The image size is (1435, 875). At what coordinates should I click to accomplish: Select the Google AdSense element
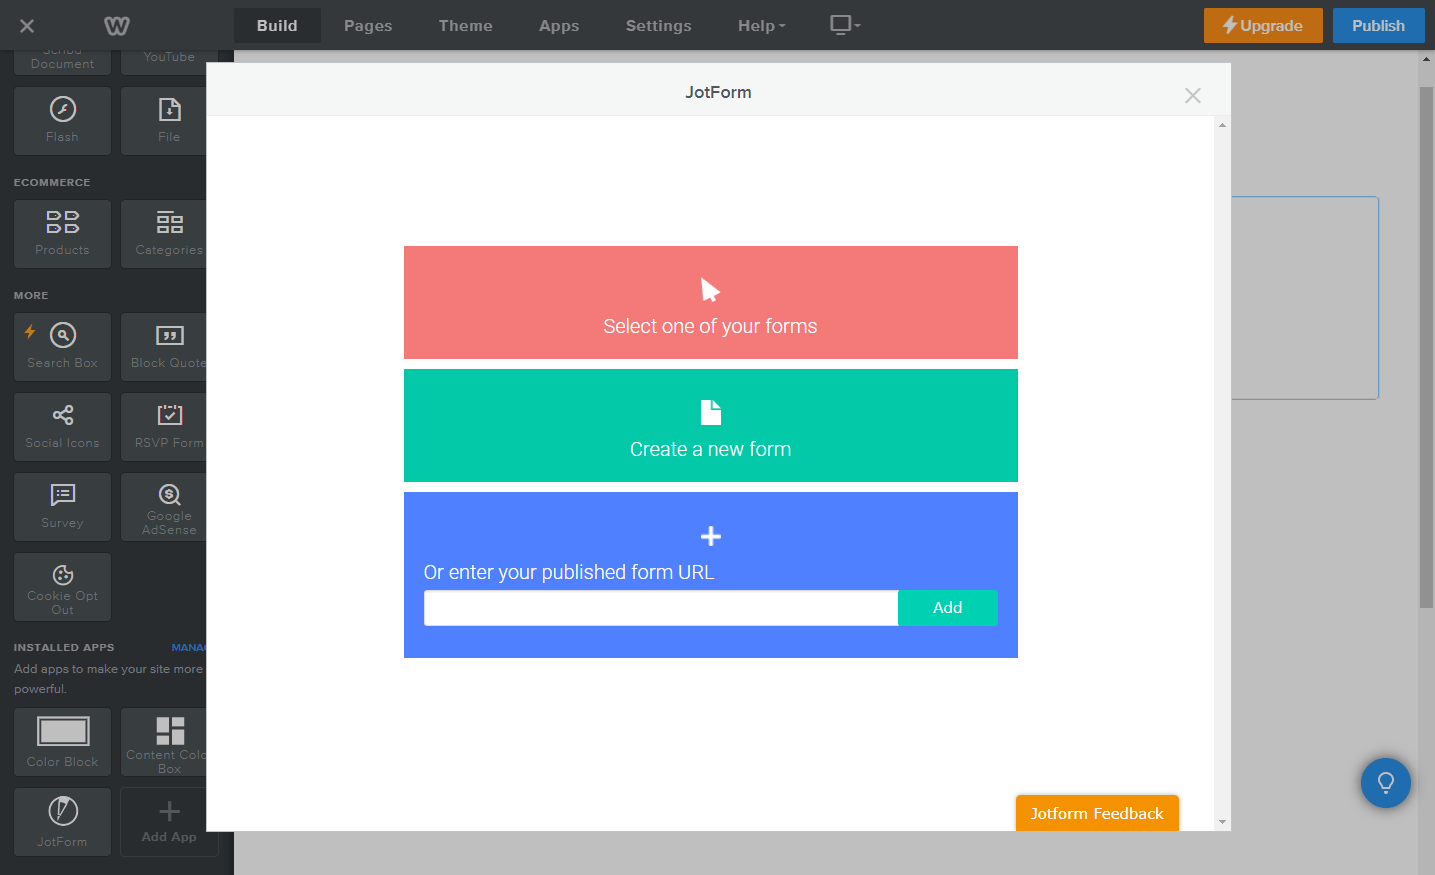point(168,506)
